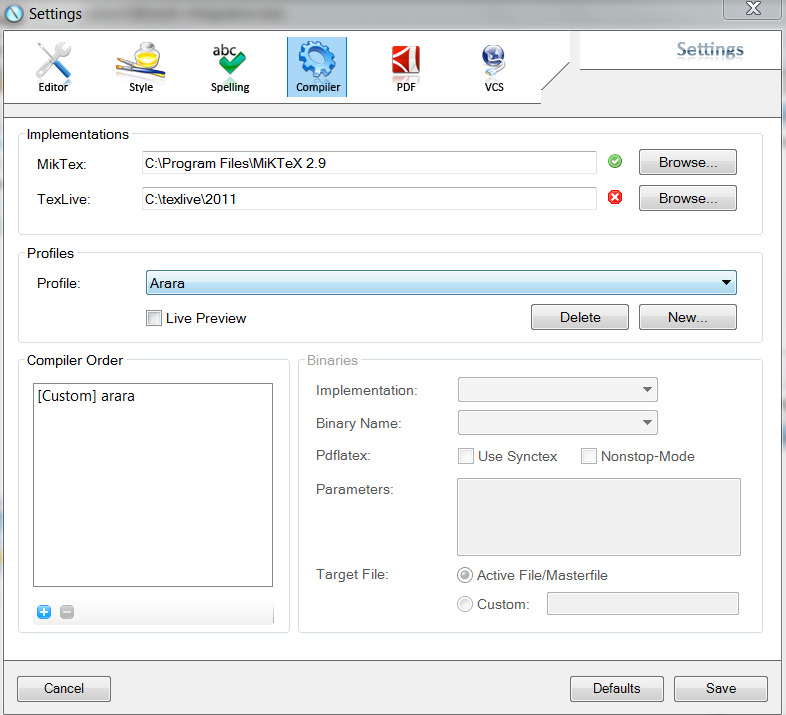The height and width of the screenshot is (715, 786).
Task: Click the green MikTex valid status icon
Action: point(615,161)
